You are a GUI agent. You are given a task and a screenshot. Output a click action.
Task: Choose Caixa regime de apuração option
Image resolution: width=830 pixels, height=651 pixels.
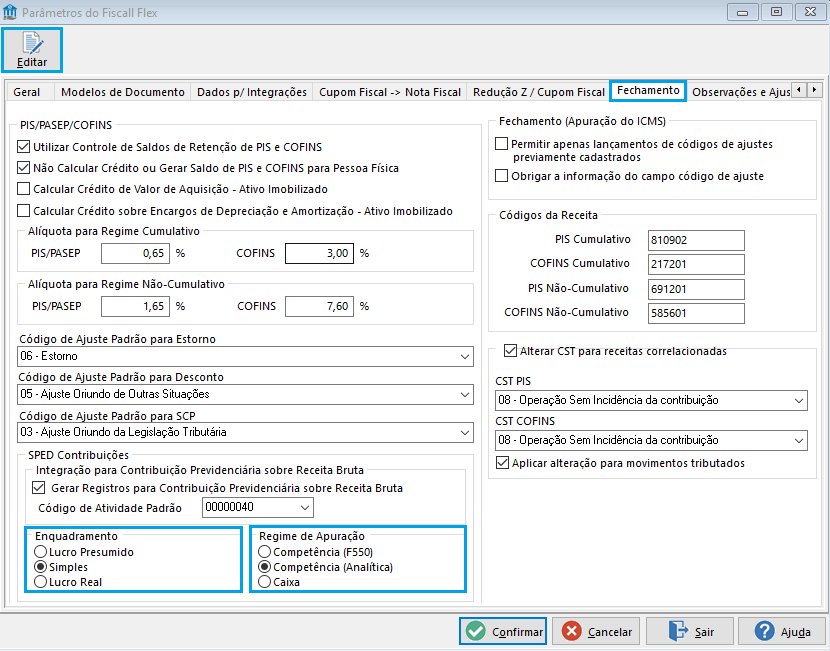click(265, 582)
